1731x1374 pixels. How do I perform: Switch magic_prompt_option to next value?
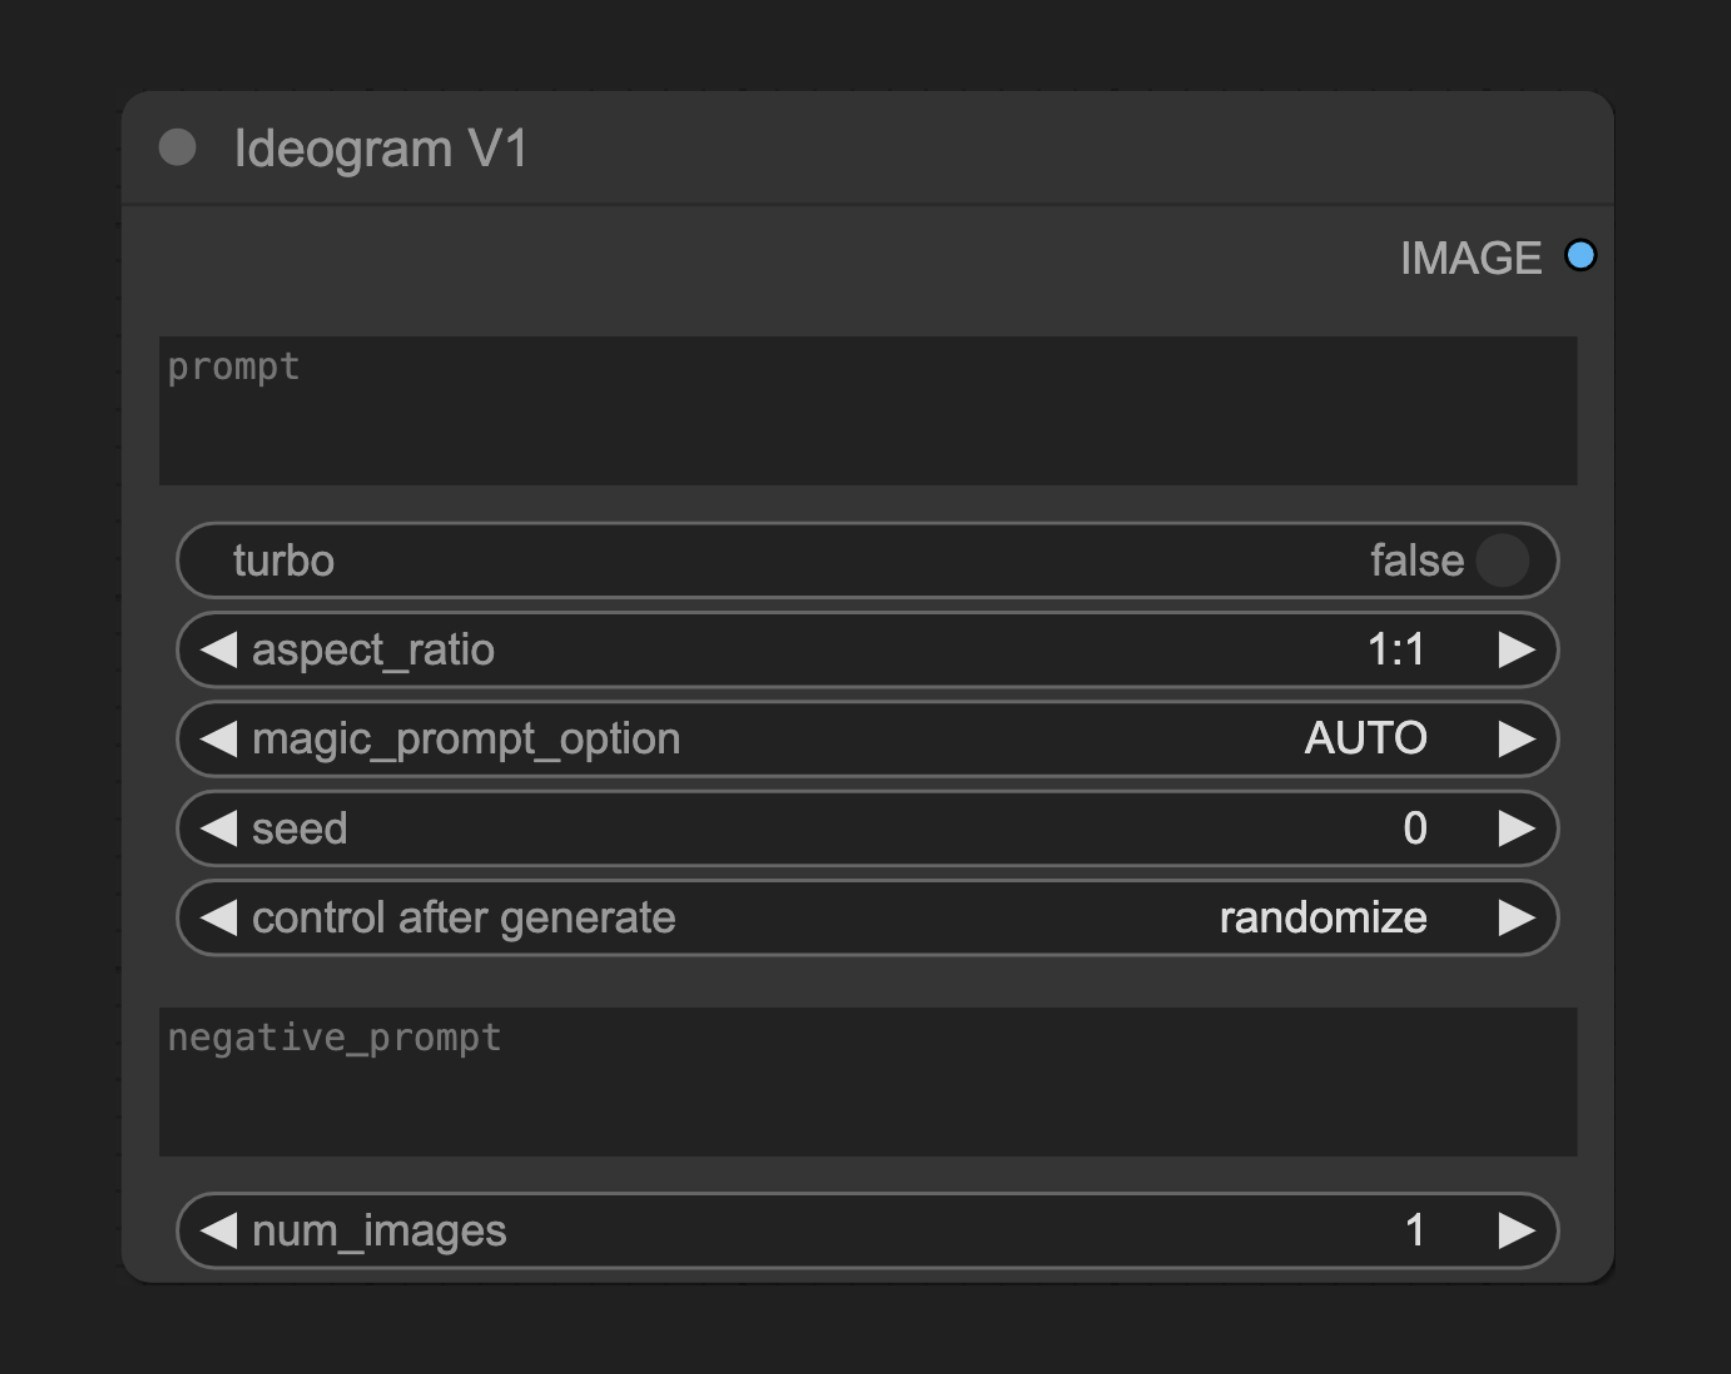click(x=1516, y=739)
